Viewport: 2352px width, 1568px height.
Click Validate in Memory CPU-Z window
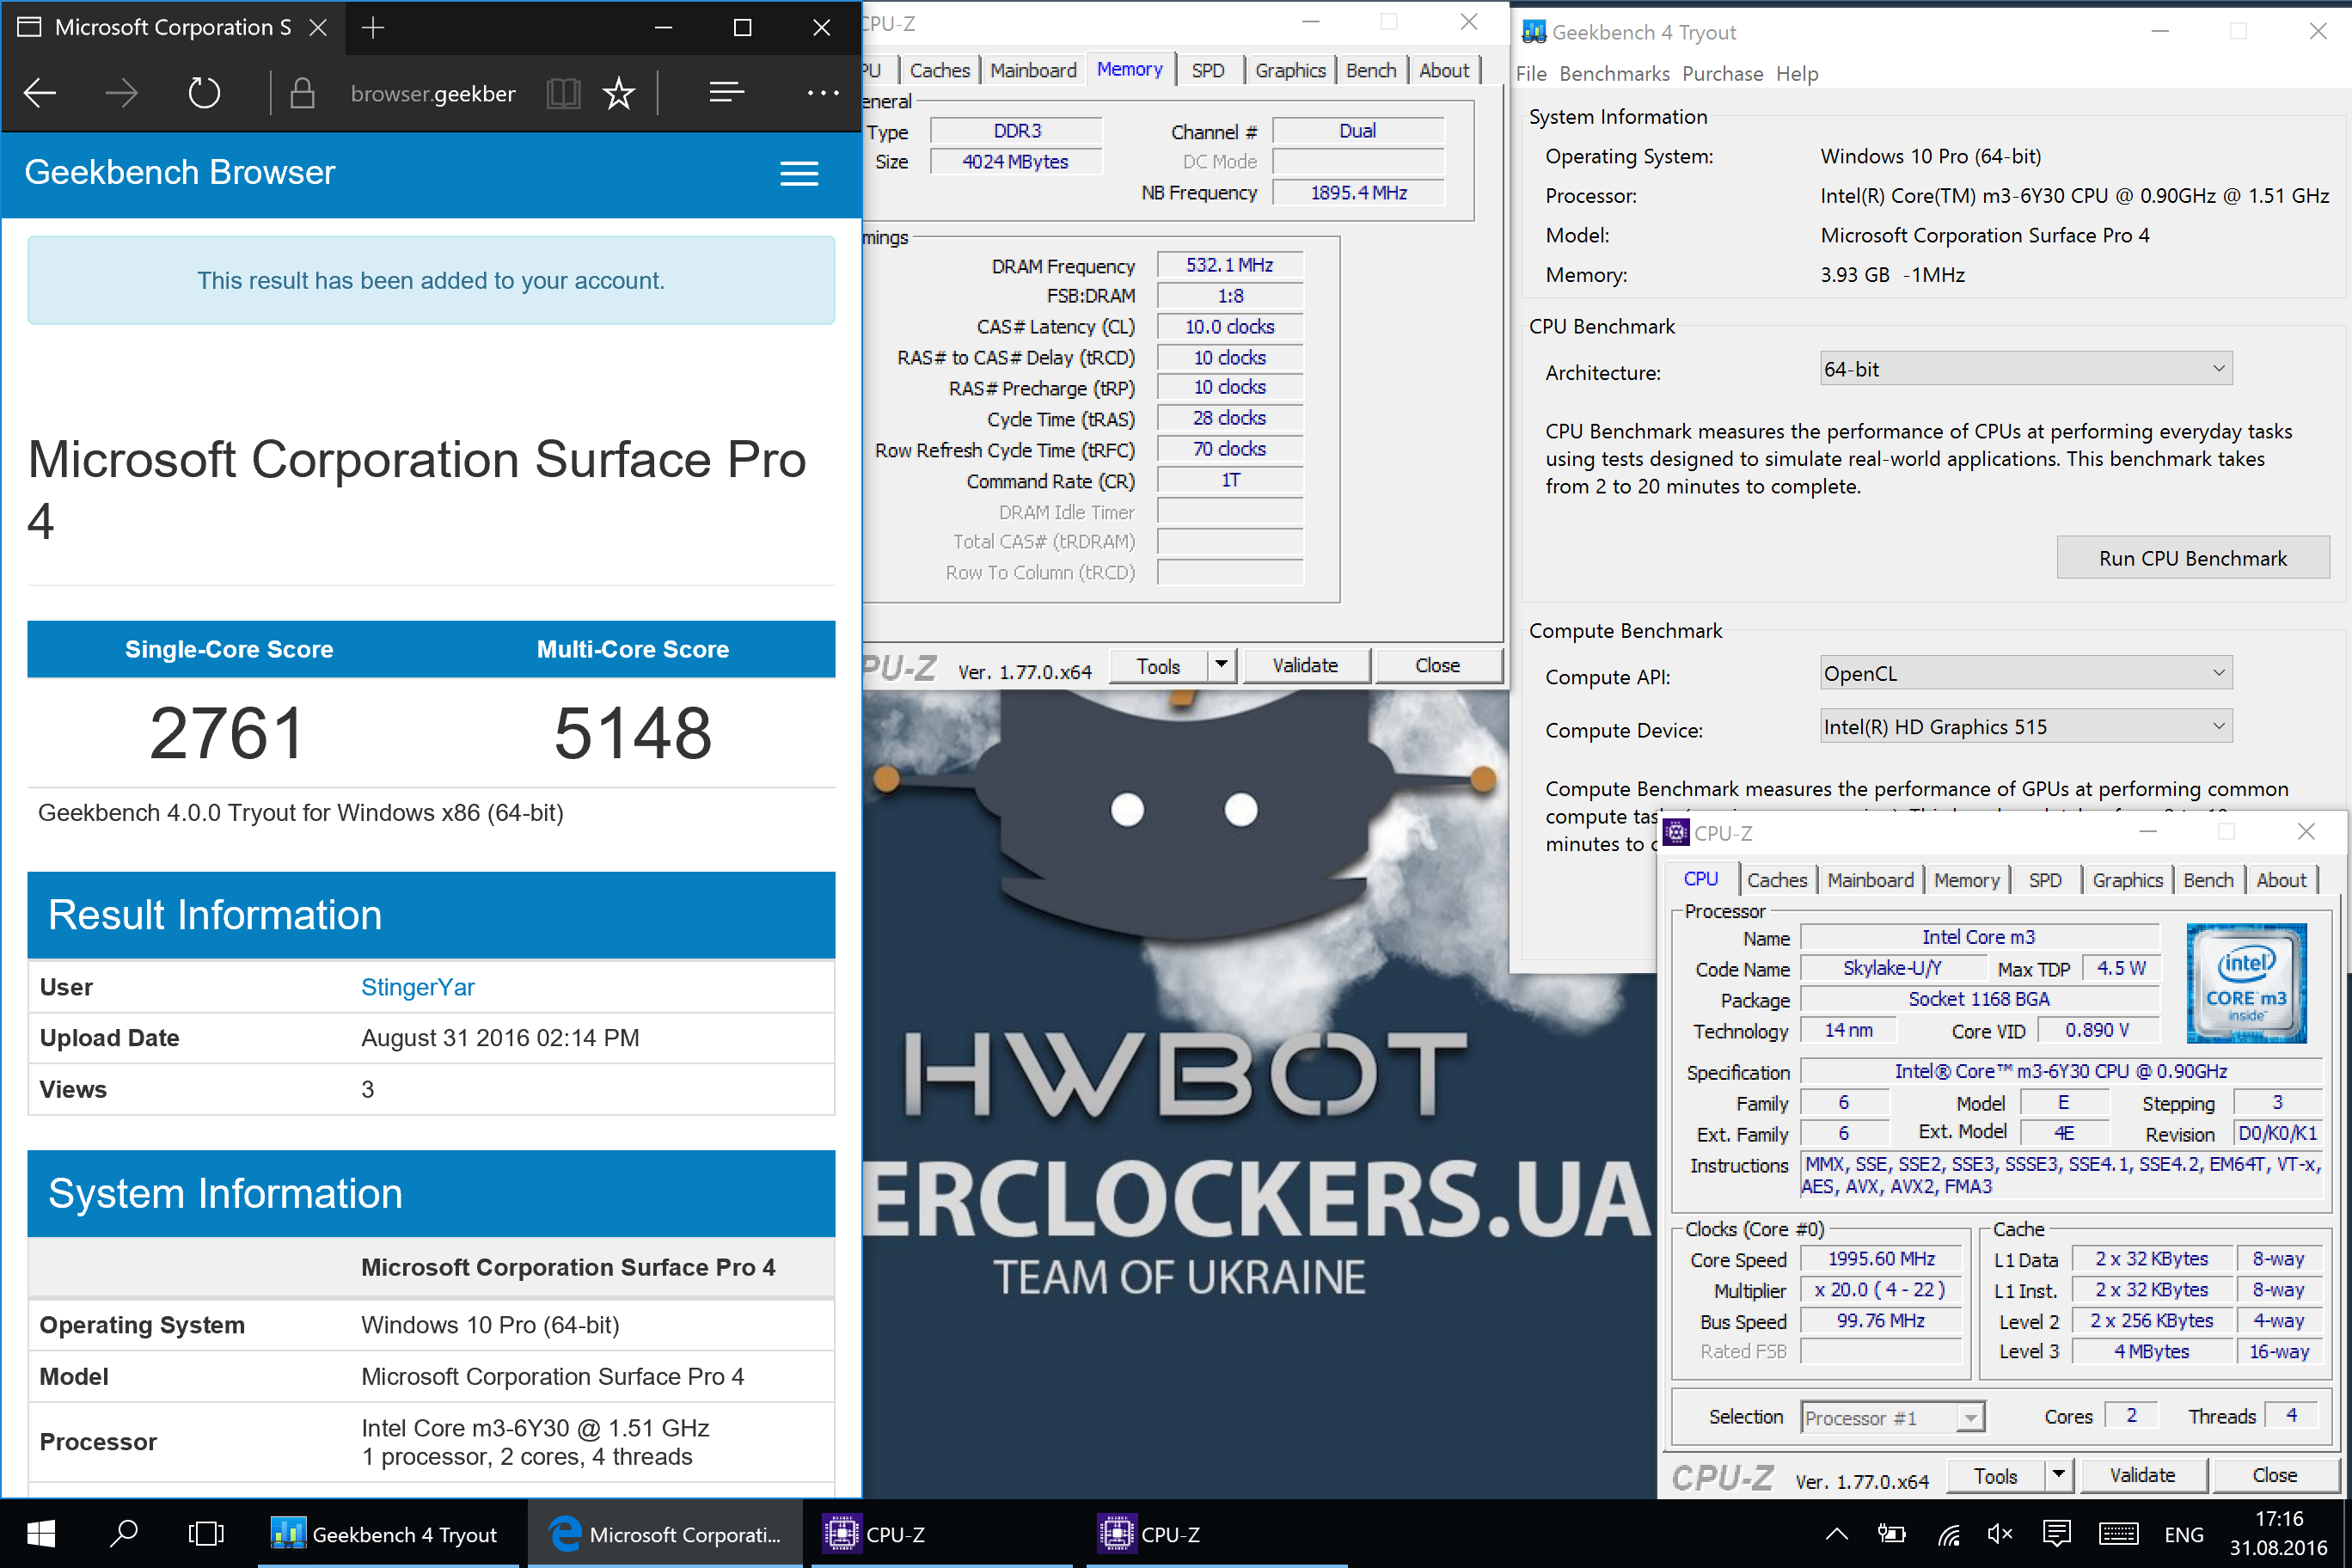(x=1305, y=665)
